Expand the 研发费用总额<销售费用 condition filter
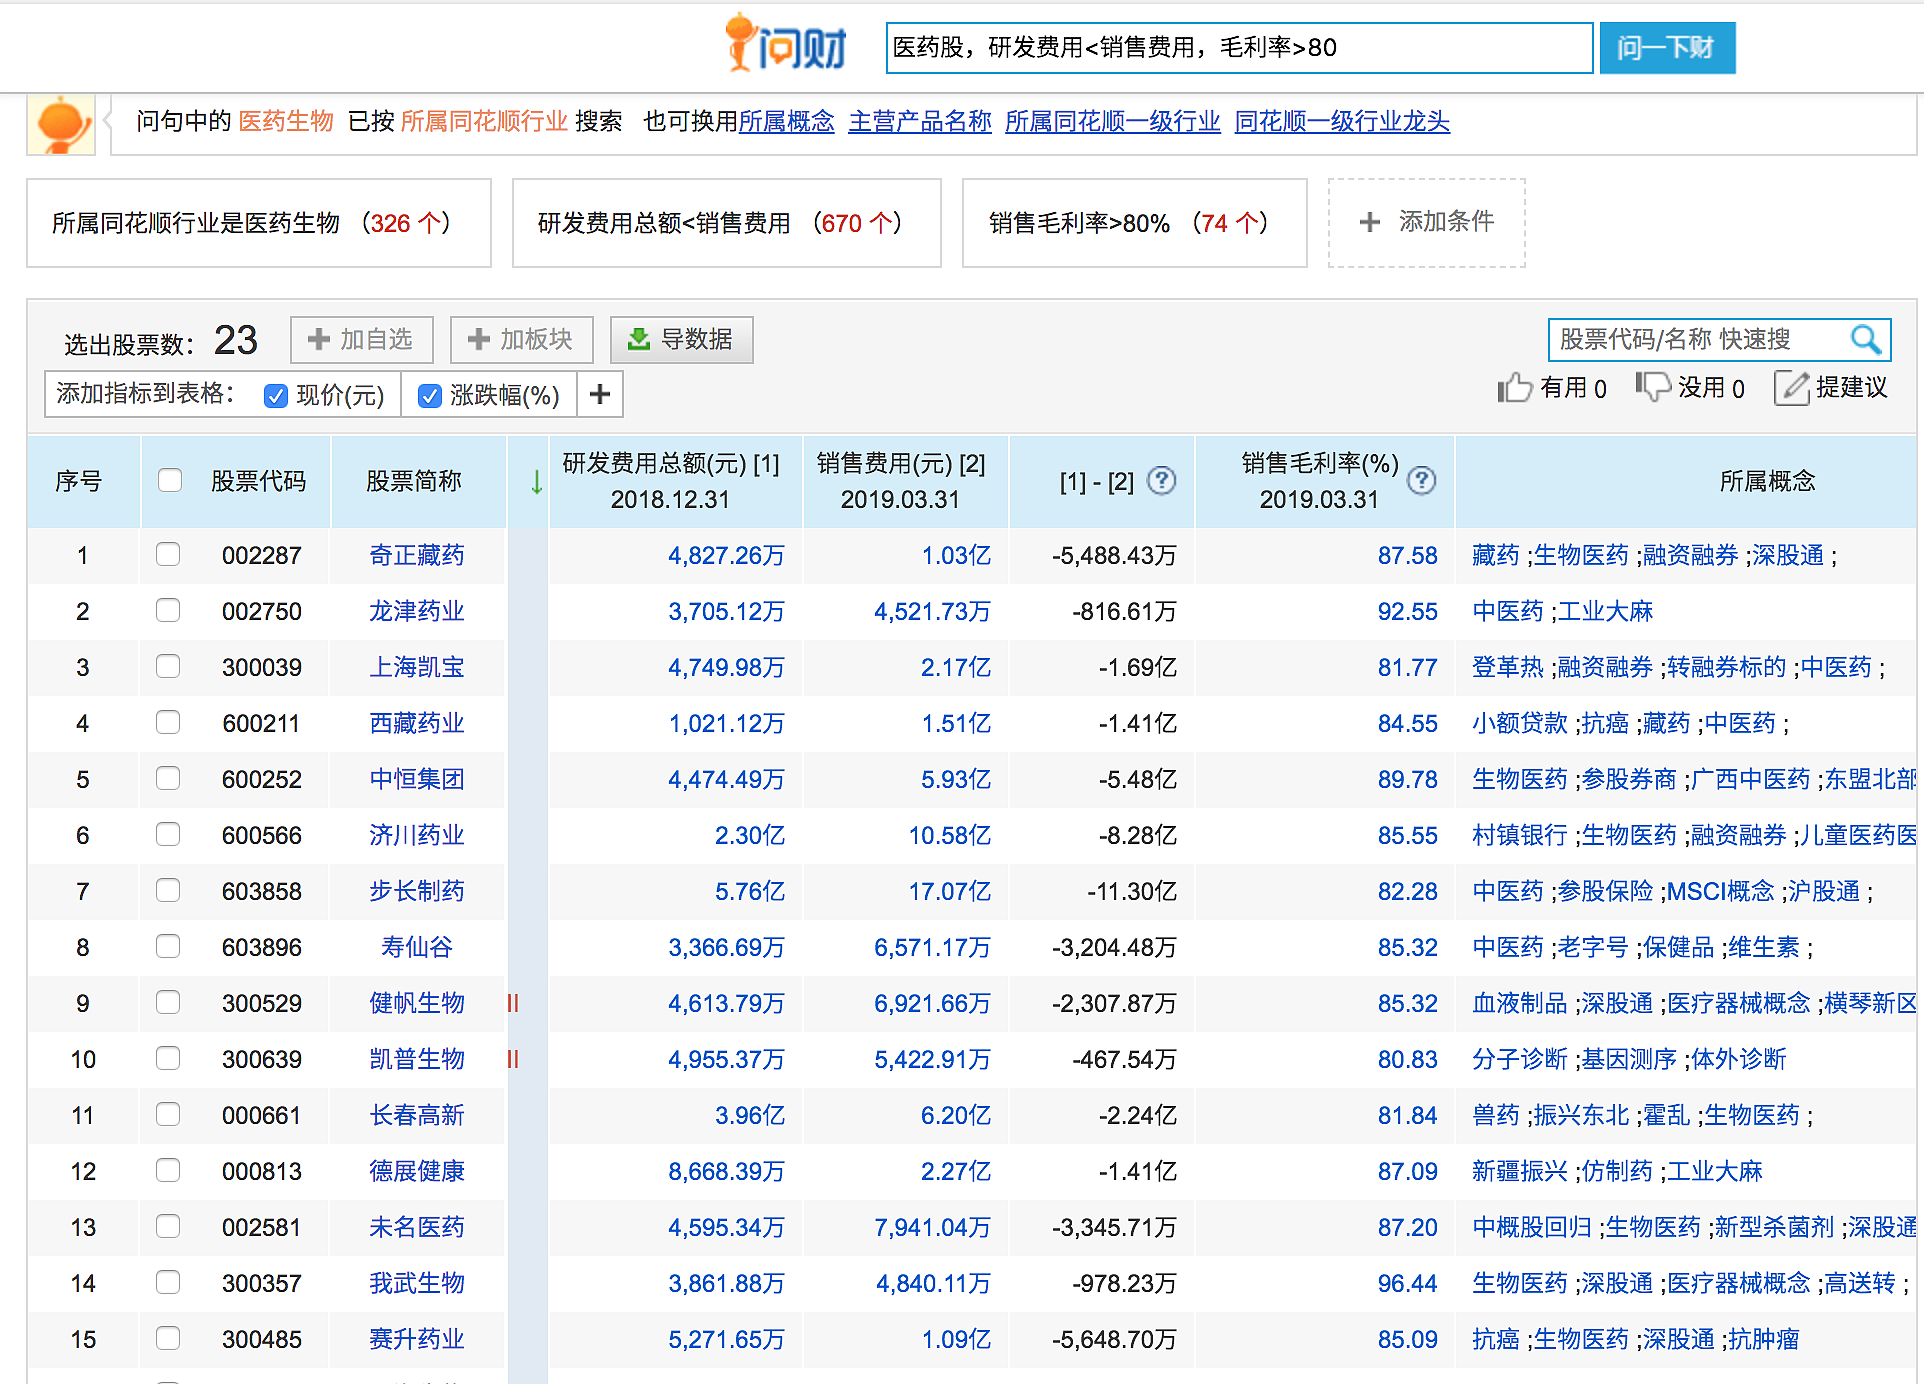Viewport: 1924px width, 1384px height. click(x=726, y=223)
